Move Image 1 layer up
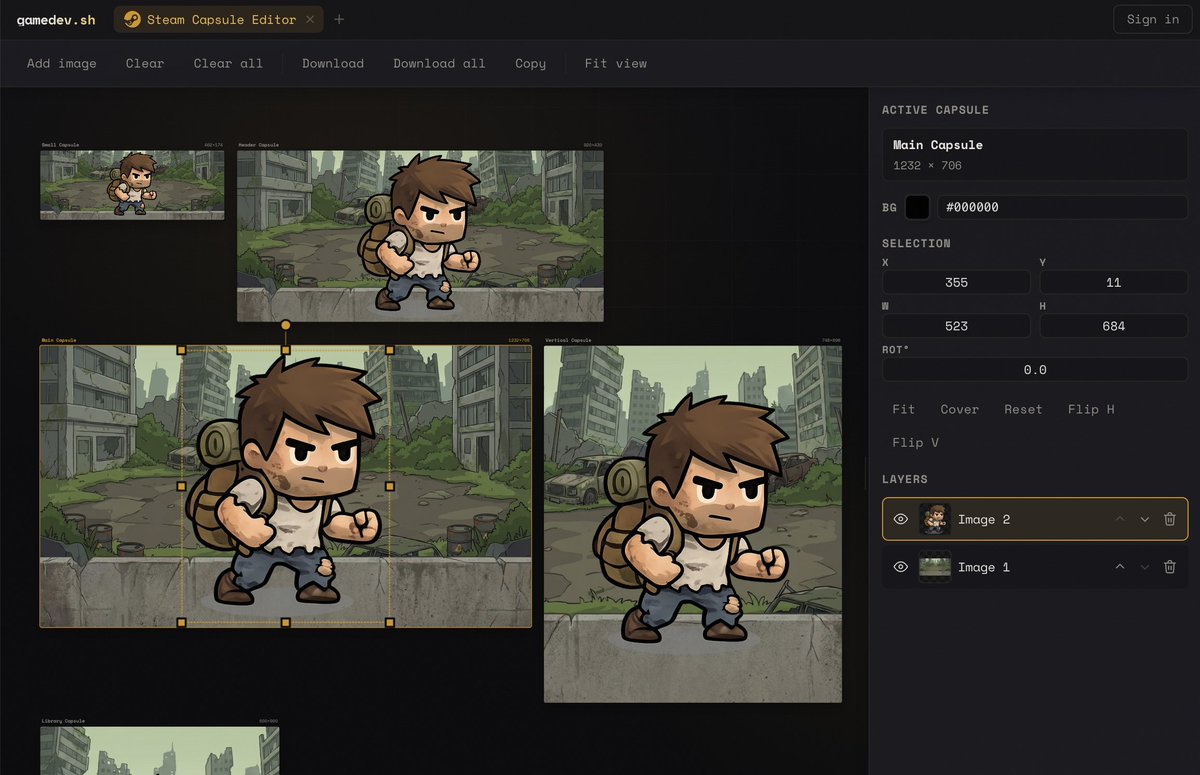This screenshot has height=775, width=1200. click(1120, 567)
